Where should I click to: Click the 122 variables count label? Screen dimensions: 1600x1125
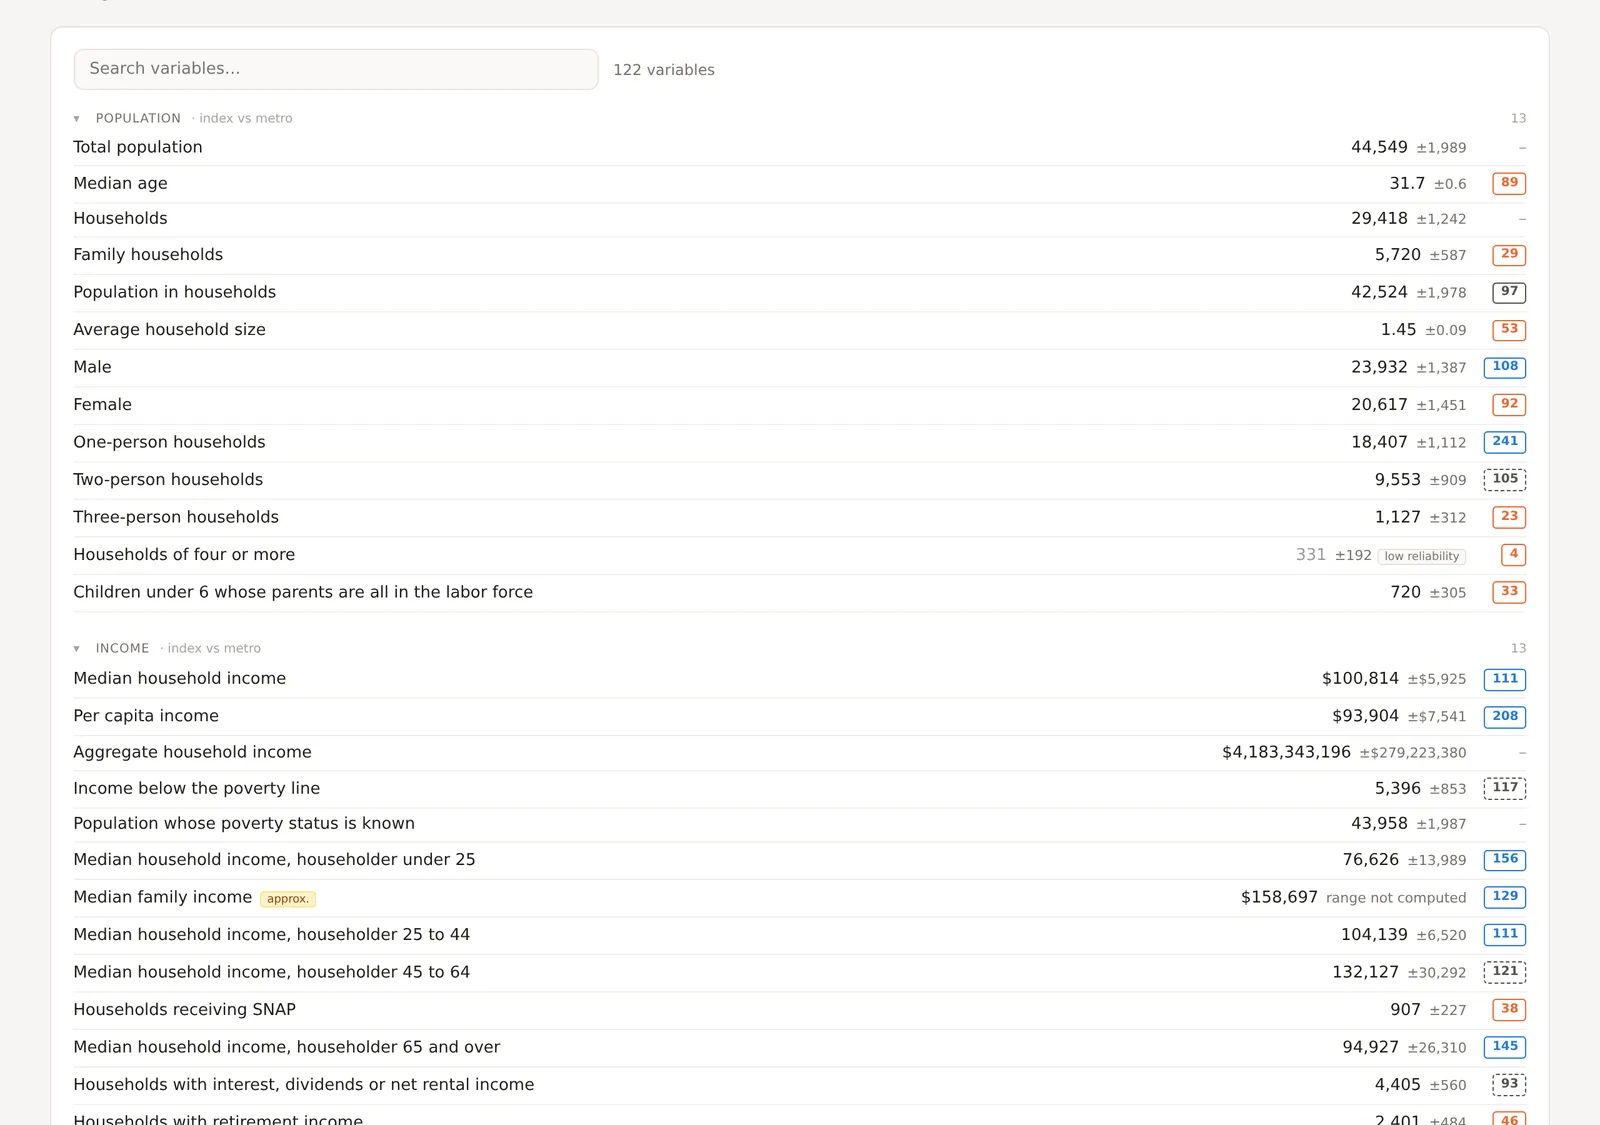tap(664, 70)
